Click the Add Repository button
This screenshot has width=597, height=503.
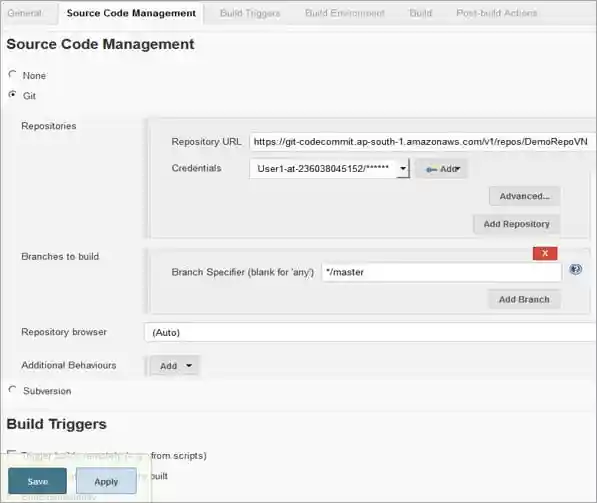[516, 224]
